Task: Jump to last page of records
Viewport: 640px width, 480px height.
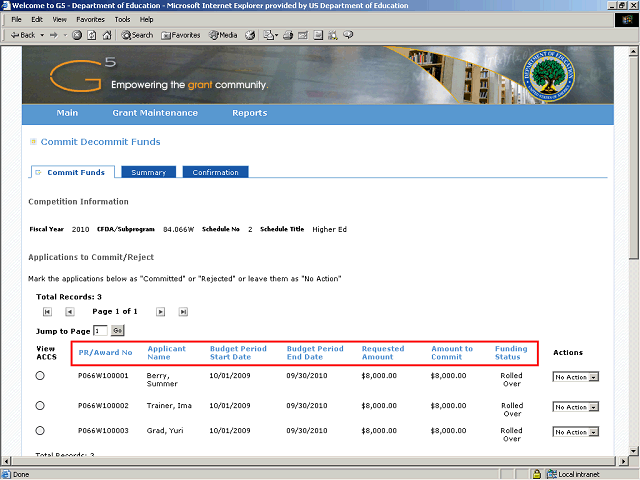Action: tap(183, 312)
